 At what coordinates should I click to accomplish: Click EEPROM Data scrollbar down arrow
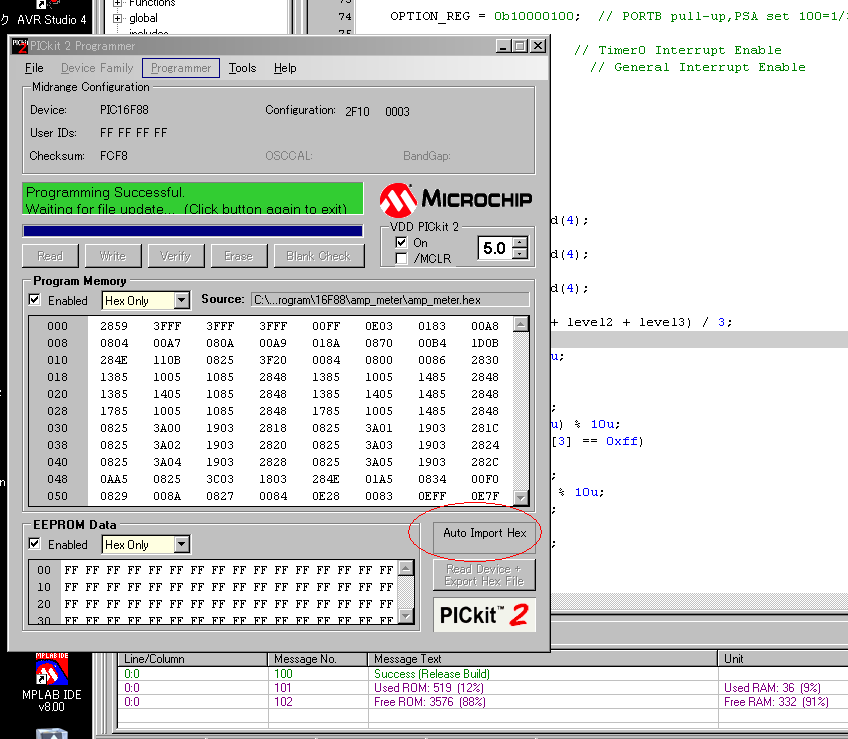406,616
